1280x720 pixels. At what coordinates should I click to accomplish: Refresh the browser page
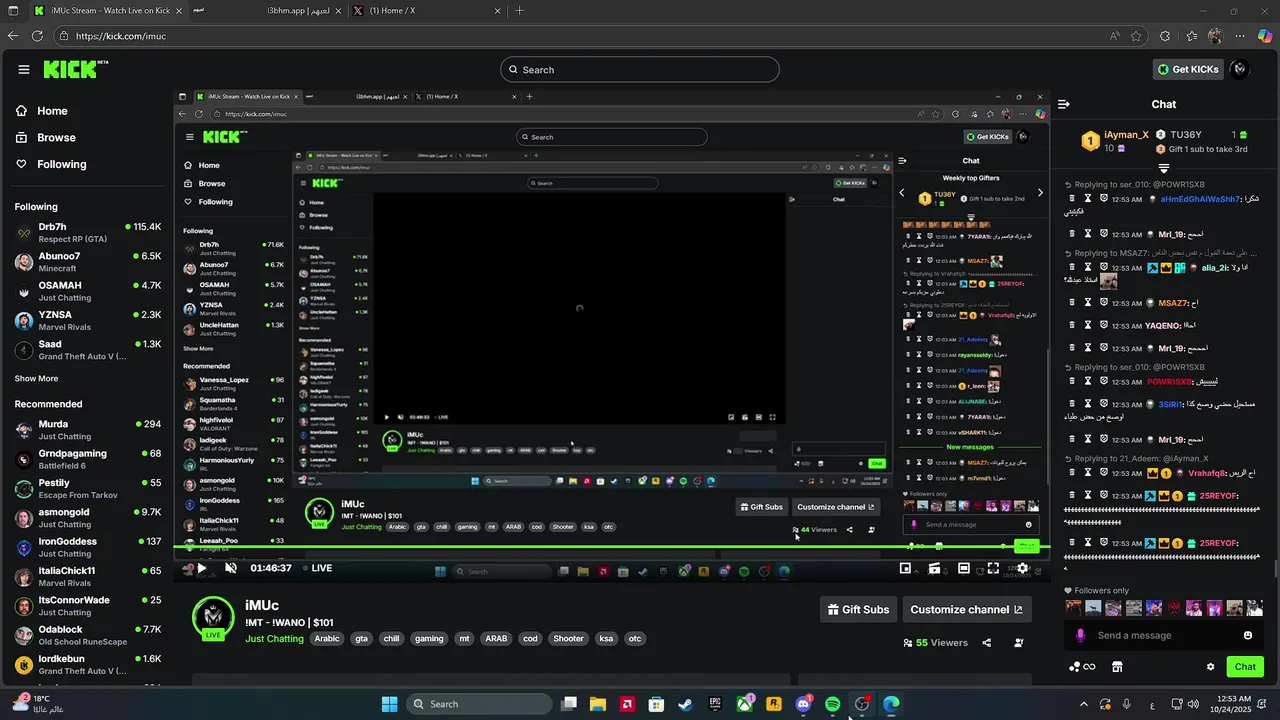37,36
